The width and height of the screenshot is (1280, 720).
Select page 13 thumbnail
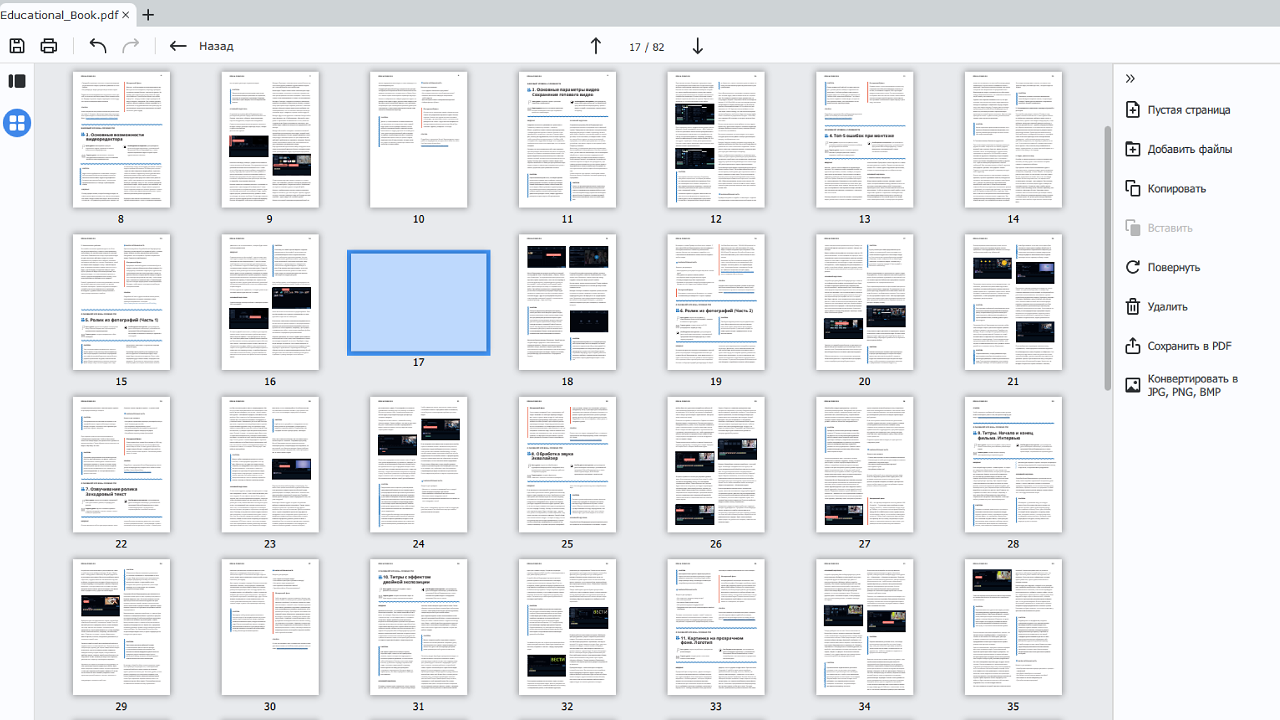(x=865, y=139)
